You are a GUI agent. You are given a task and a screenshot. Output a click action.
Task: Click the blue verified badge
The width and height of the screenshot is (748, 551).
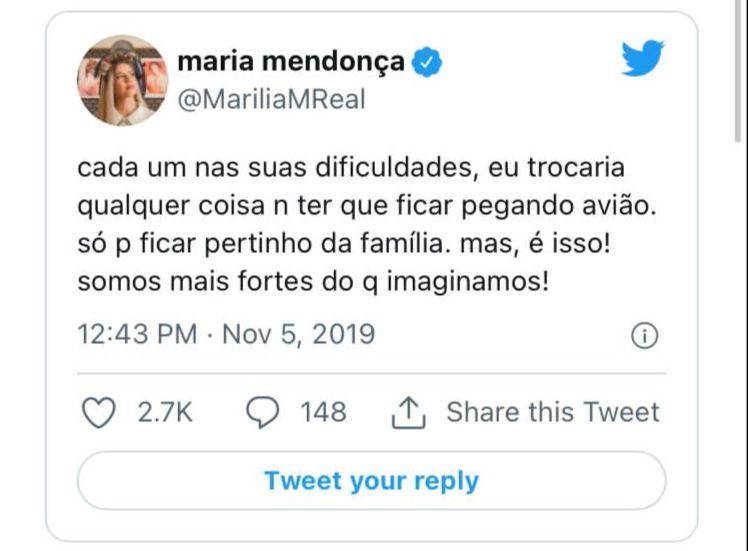click(428, 63)
